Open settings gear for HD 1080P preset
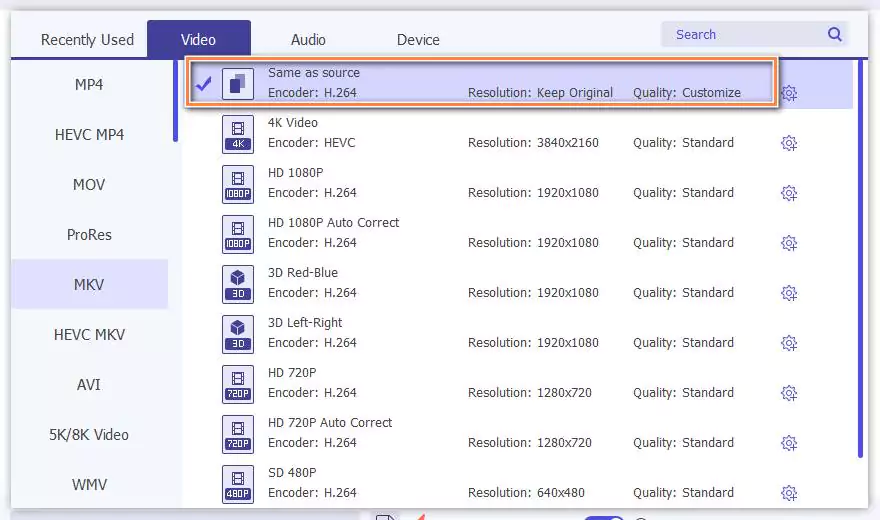Image resolution: width=880 pixels, height=520 pixels. (x=789, y=193)
